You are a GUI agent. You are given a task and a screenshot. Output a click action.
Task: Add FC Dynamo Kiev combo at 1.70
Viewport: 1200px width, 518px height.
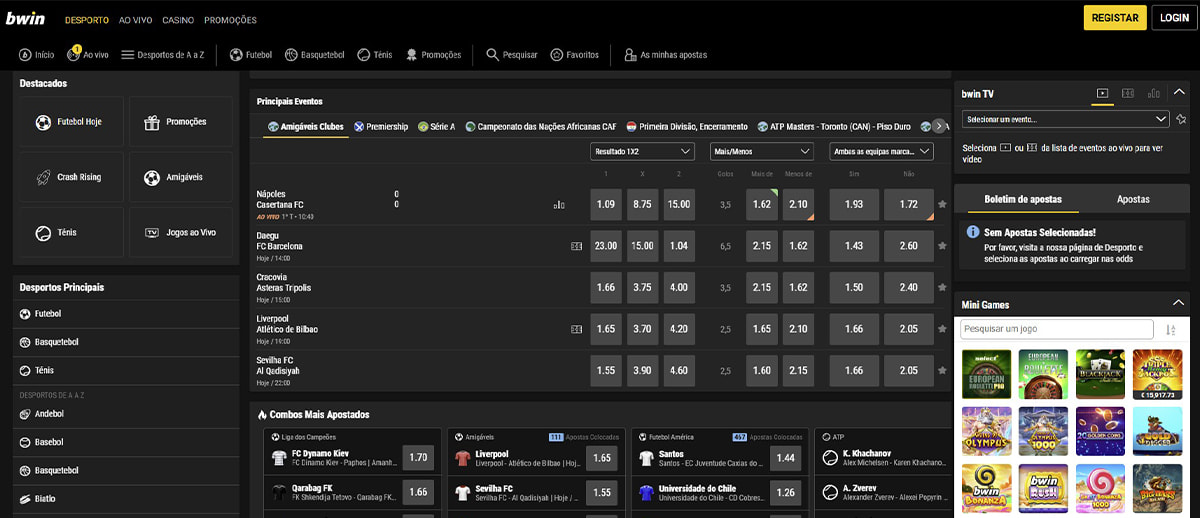pyautogui.click(x=418, y=458)
